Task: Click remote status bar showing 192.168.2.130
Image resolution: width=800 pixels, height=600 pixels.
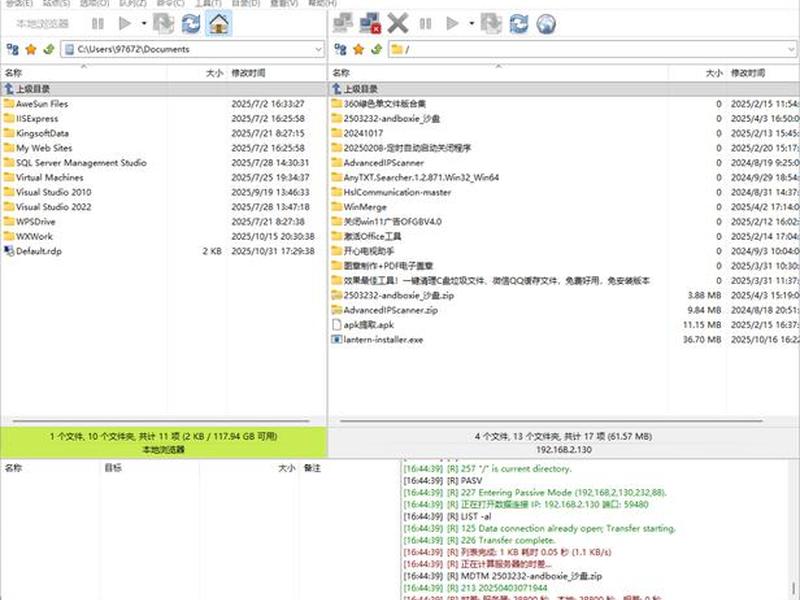Action: click(x=564, y=443)
